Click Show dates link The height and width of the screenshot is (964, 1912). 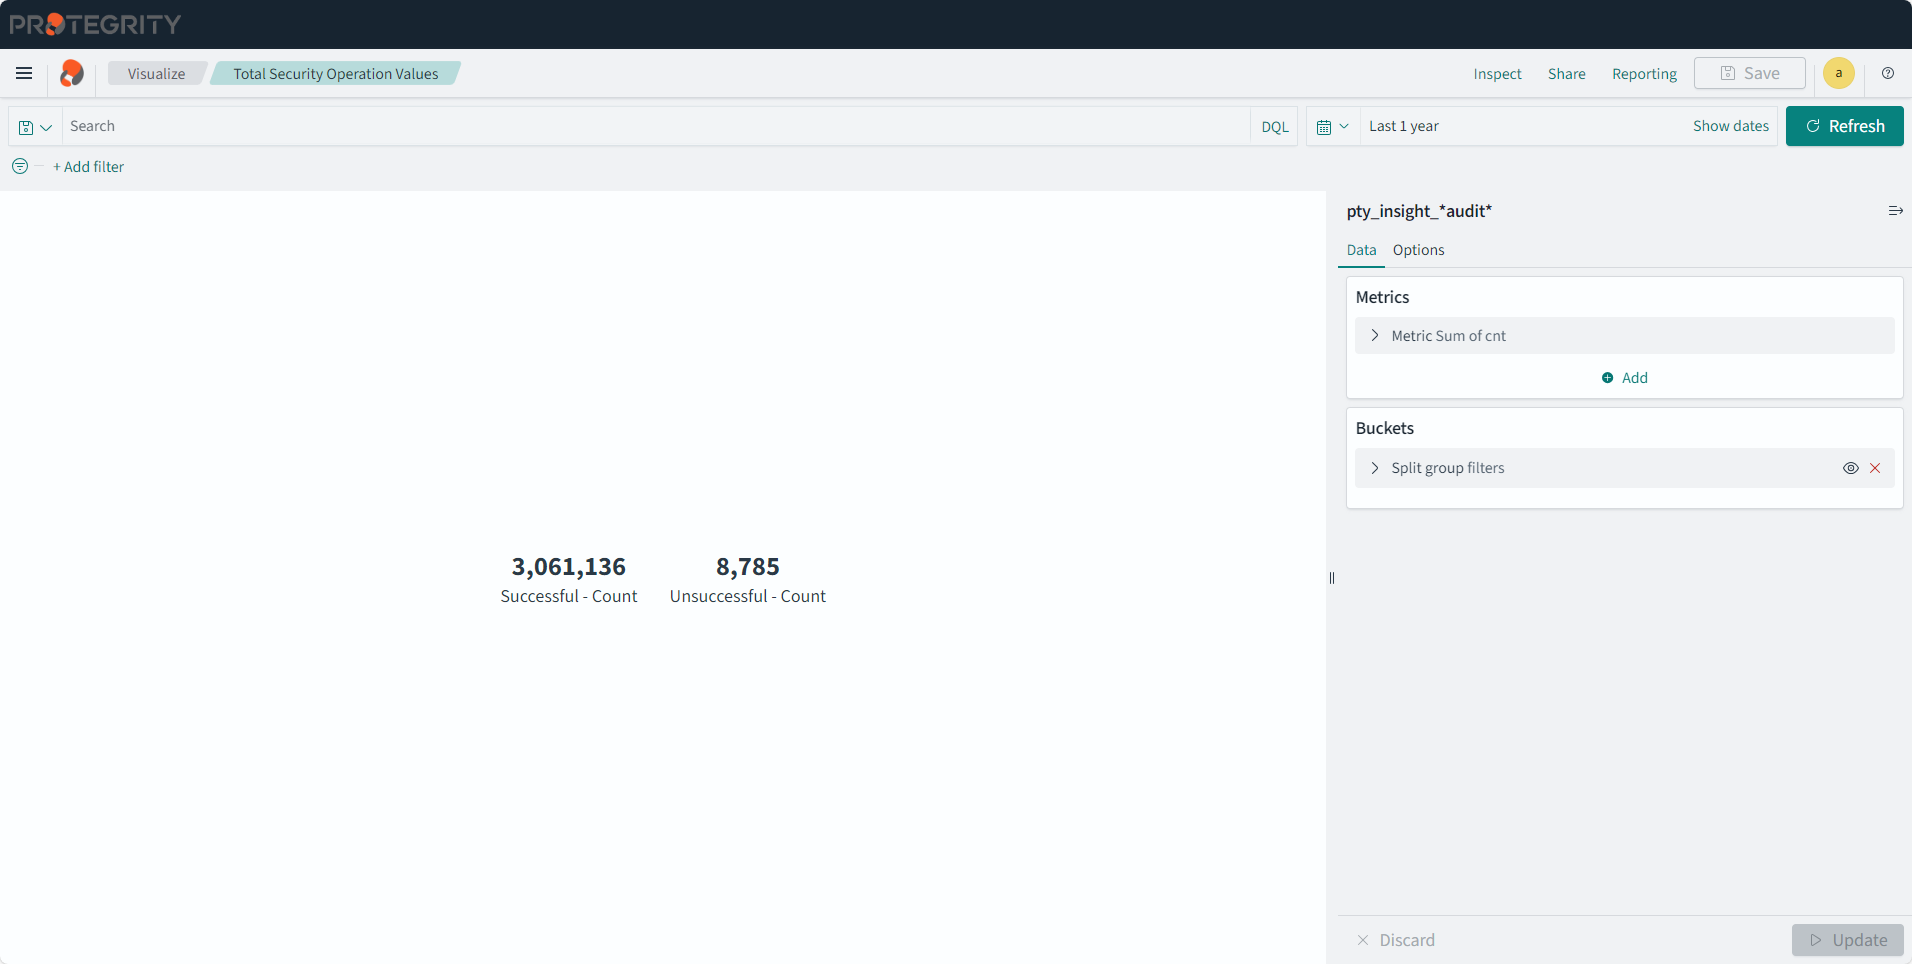pos(1730,126)
